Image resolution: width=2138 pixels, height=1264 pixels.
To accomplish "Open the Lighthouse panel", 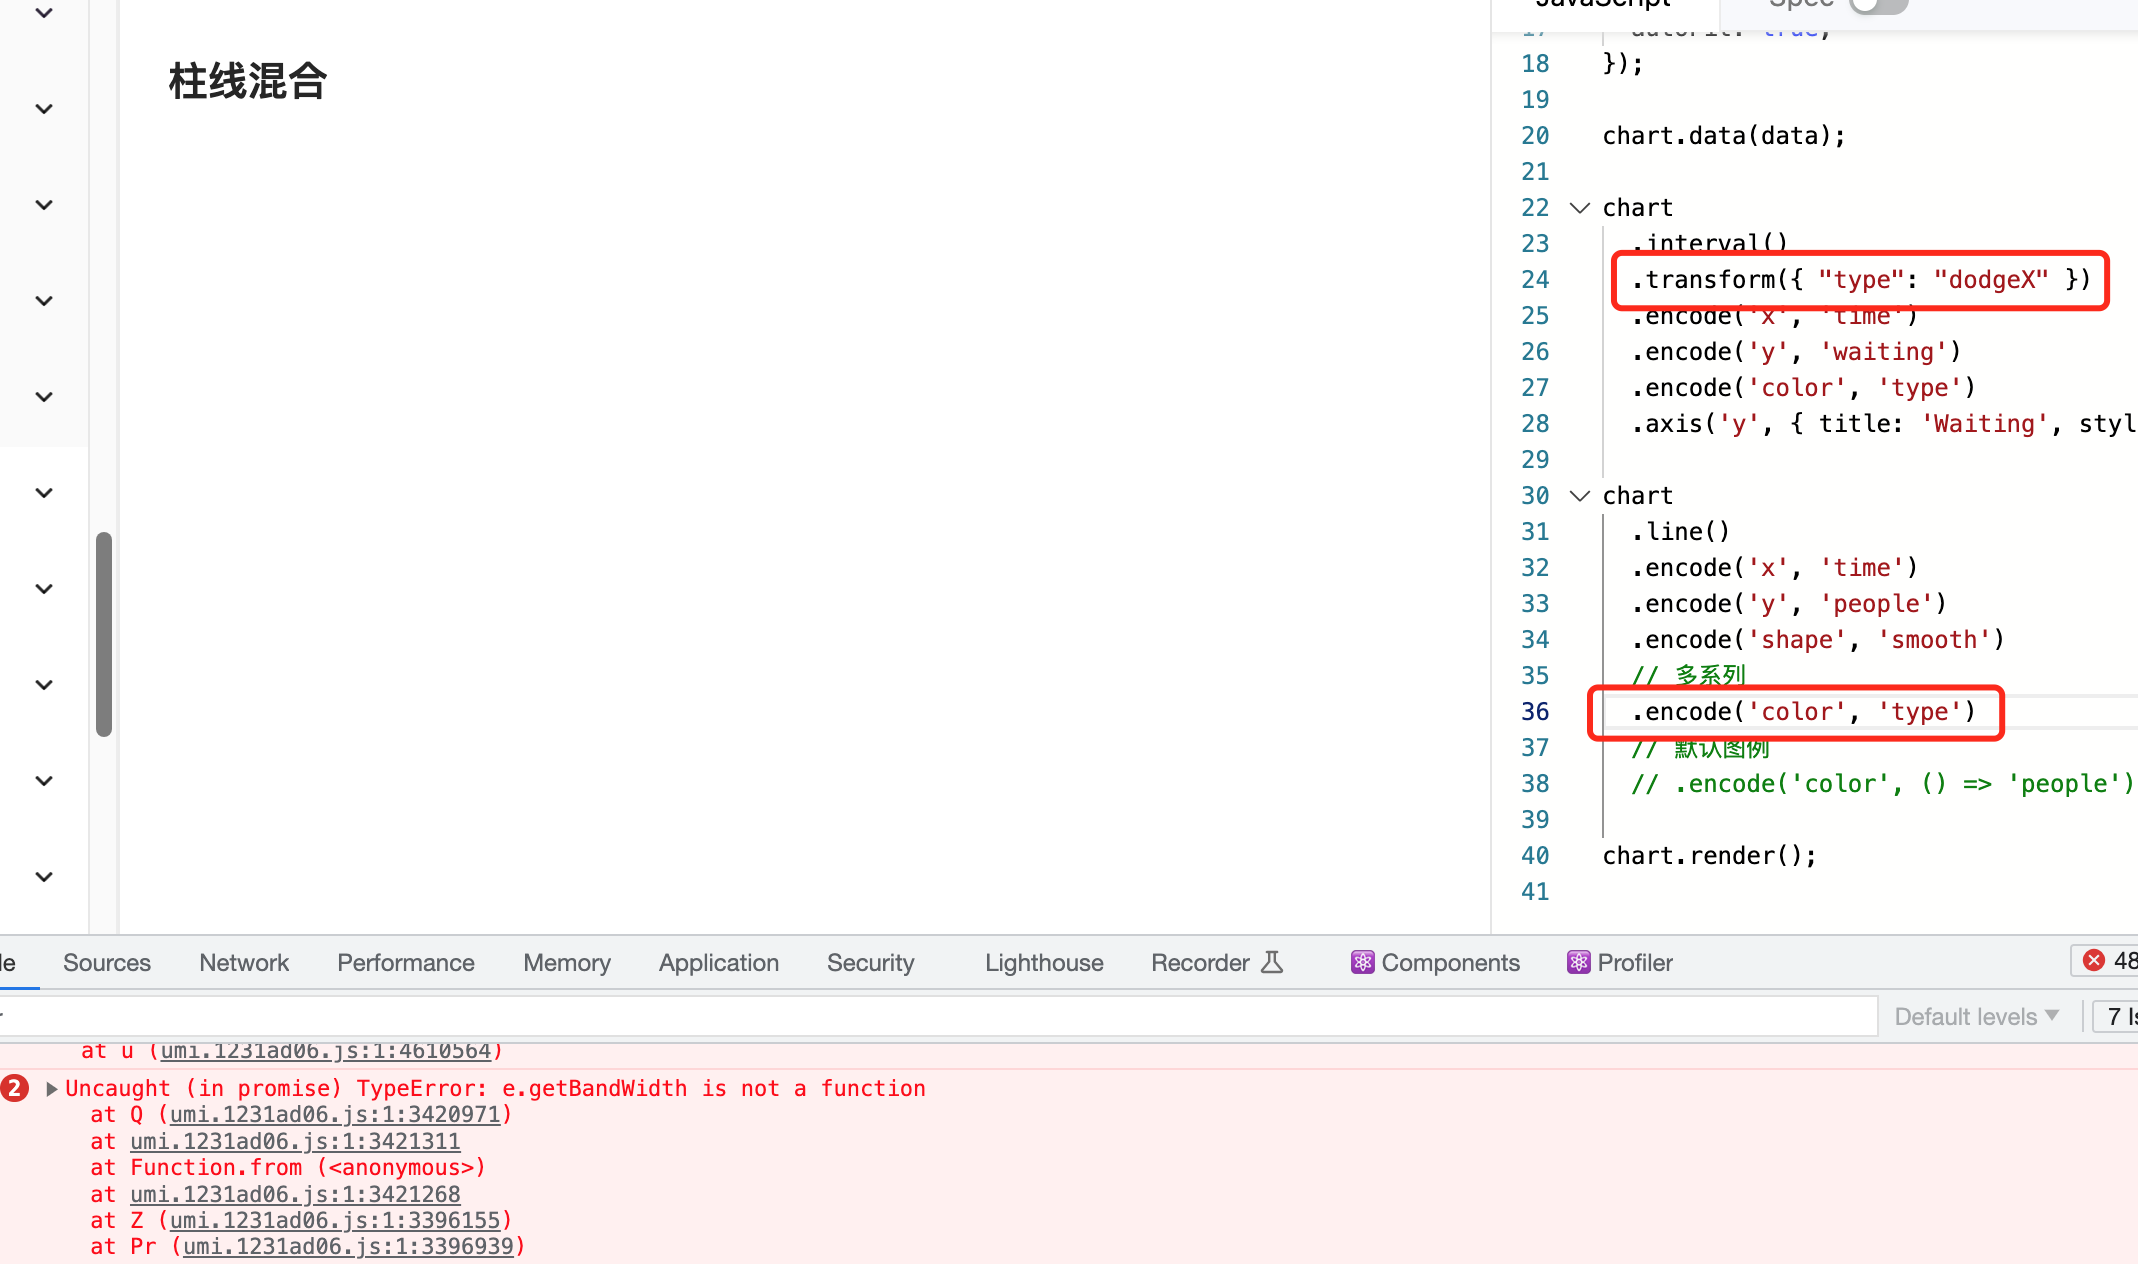I will click(1043, 962).
